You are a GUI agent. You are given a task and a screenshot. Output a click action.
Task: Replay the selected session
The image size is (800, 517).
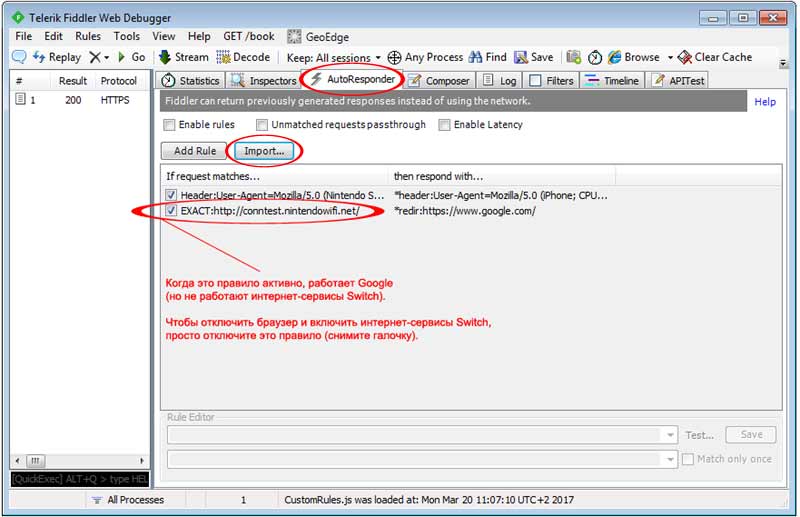point(57,57)
